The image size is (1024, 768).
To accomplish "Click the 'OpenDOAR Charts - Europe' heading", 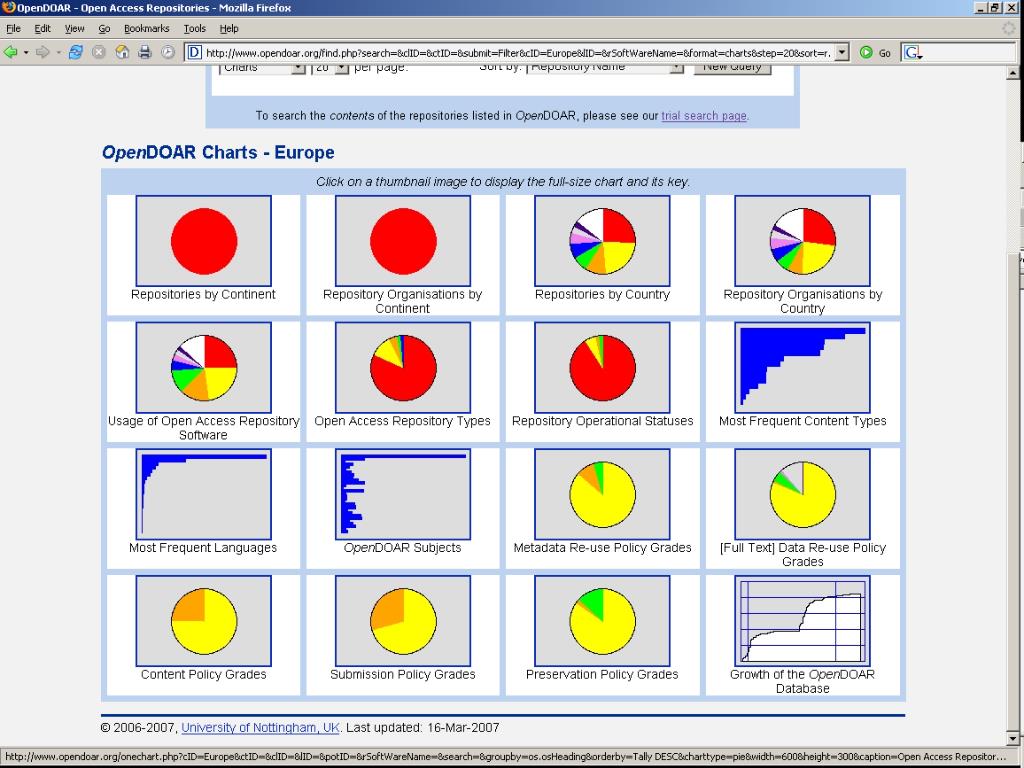I will 218,152.
